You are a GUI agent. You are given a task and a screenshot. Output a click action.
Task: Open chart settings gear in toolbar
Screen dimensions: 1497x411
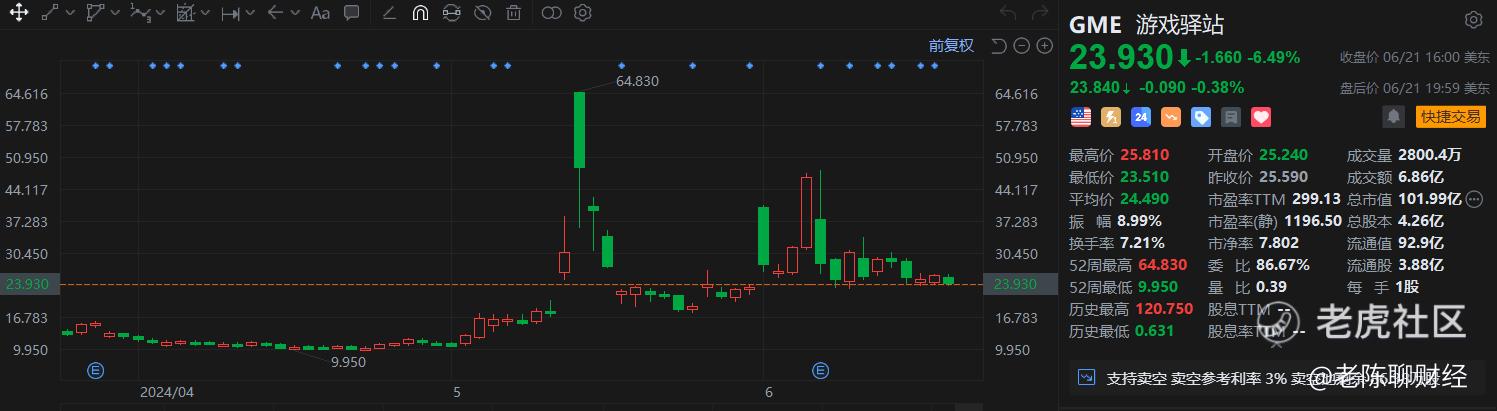pyautogui.click(x=583, y=13)
